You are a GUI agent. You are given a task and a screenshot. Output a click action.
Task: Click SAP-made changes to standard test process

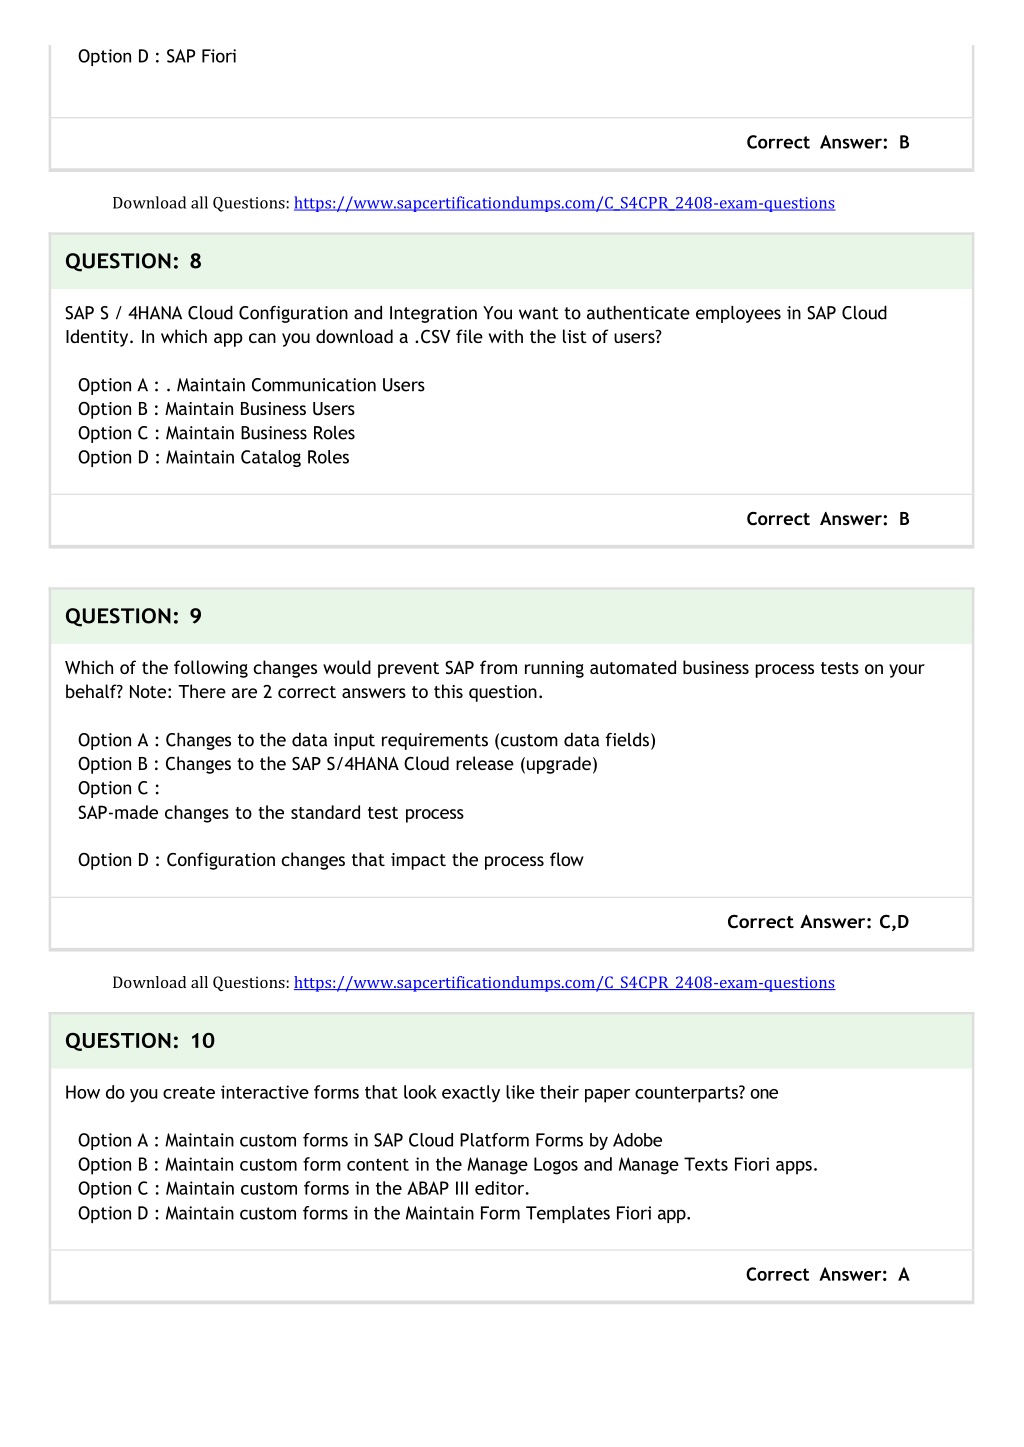point(271,813)
